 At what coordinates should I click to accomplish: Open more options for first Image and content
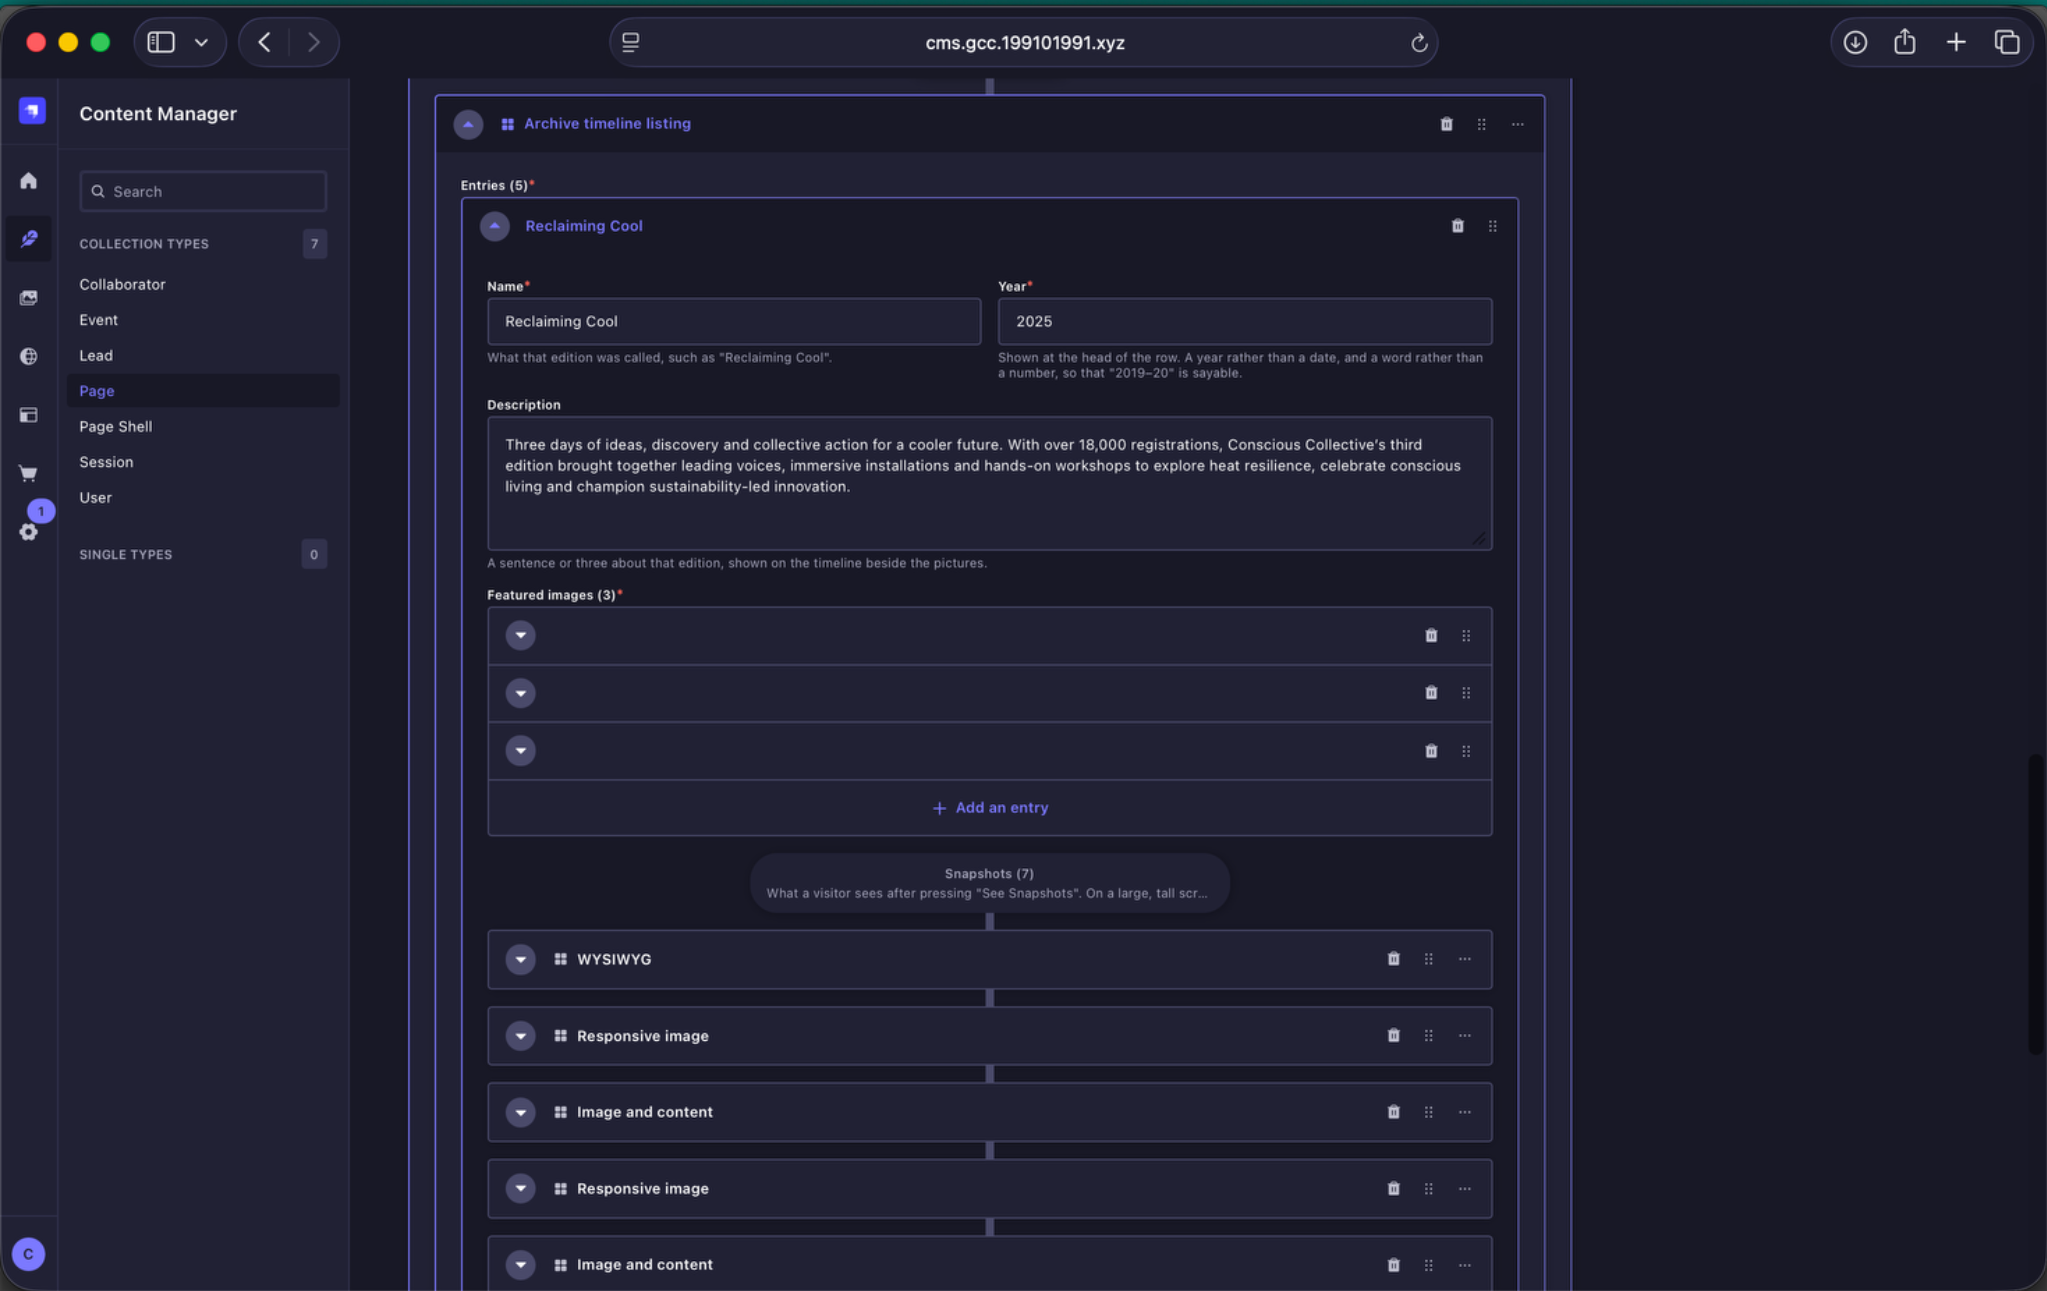[x=1464, y=1112]
